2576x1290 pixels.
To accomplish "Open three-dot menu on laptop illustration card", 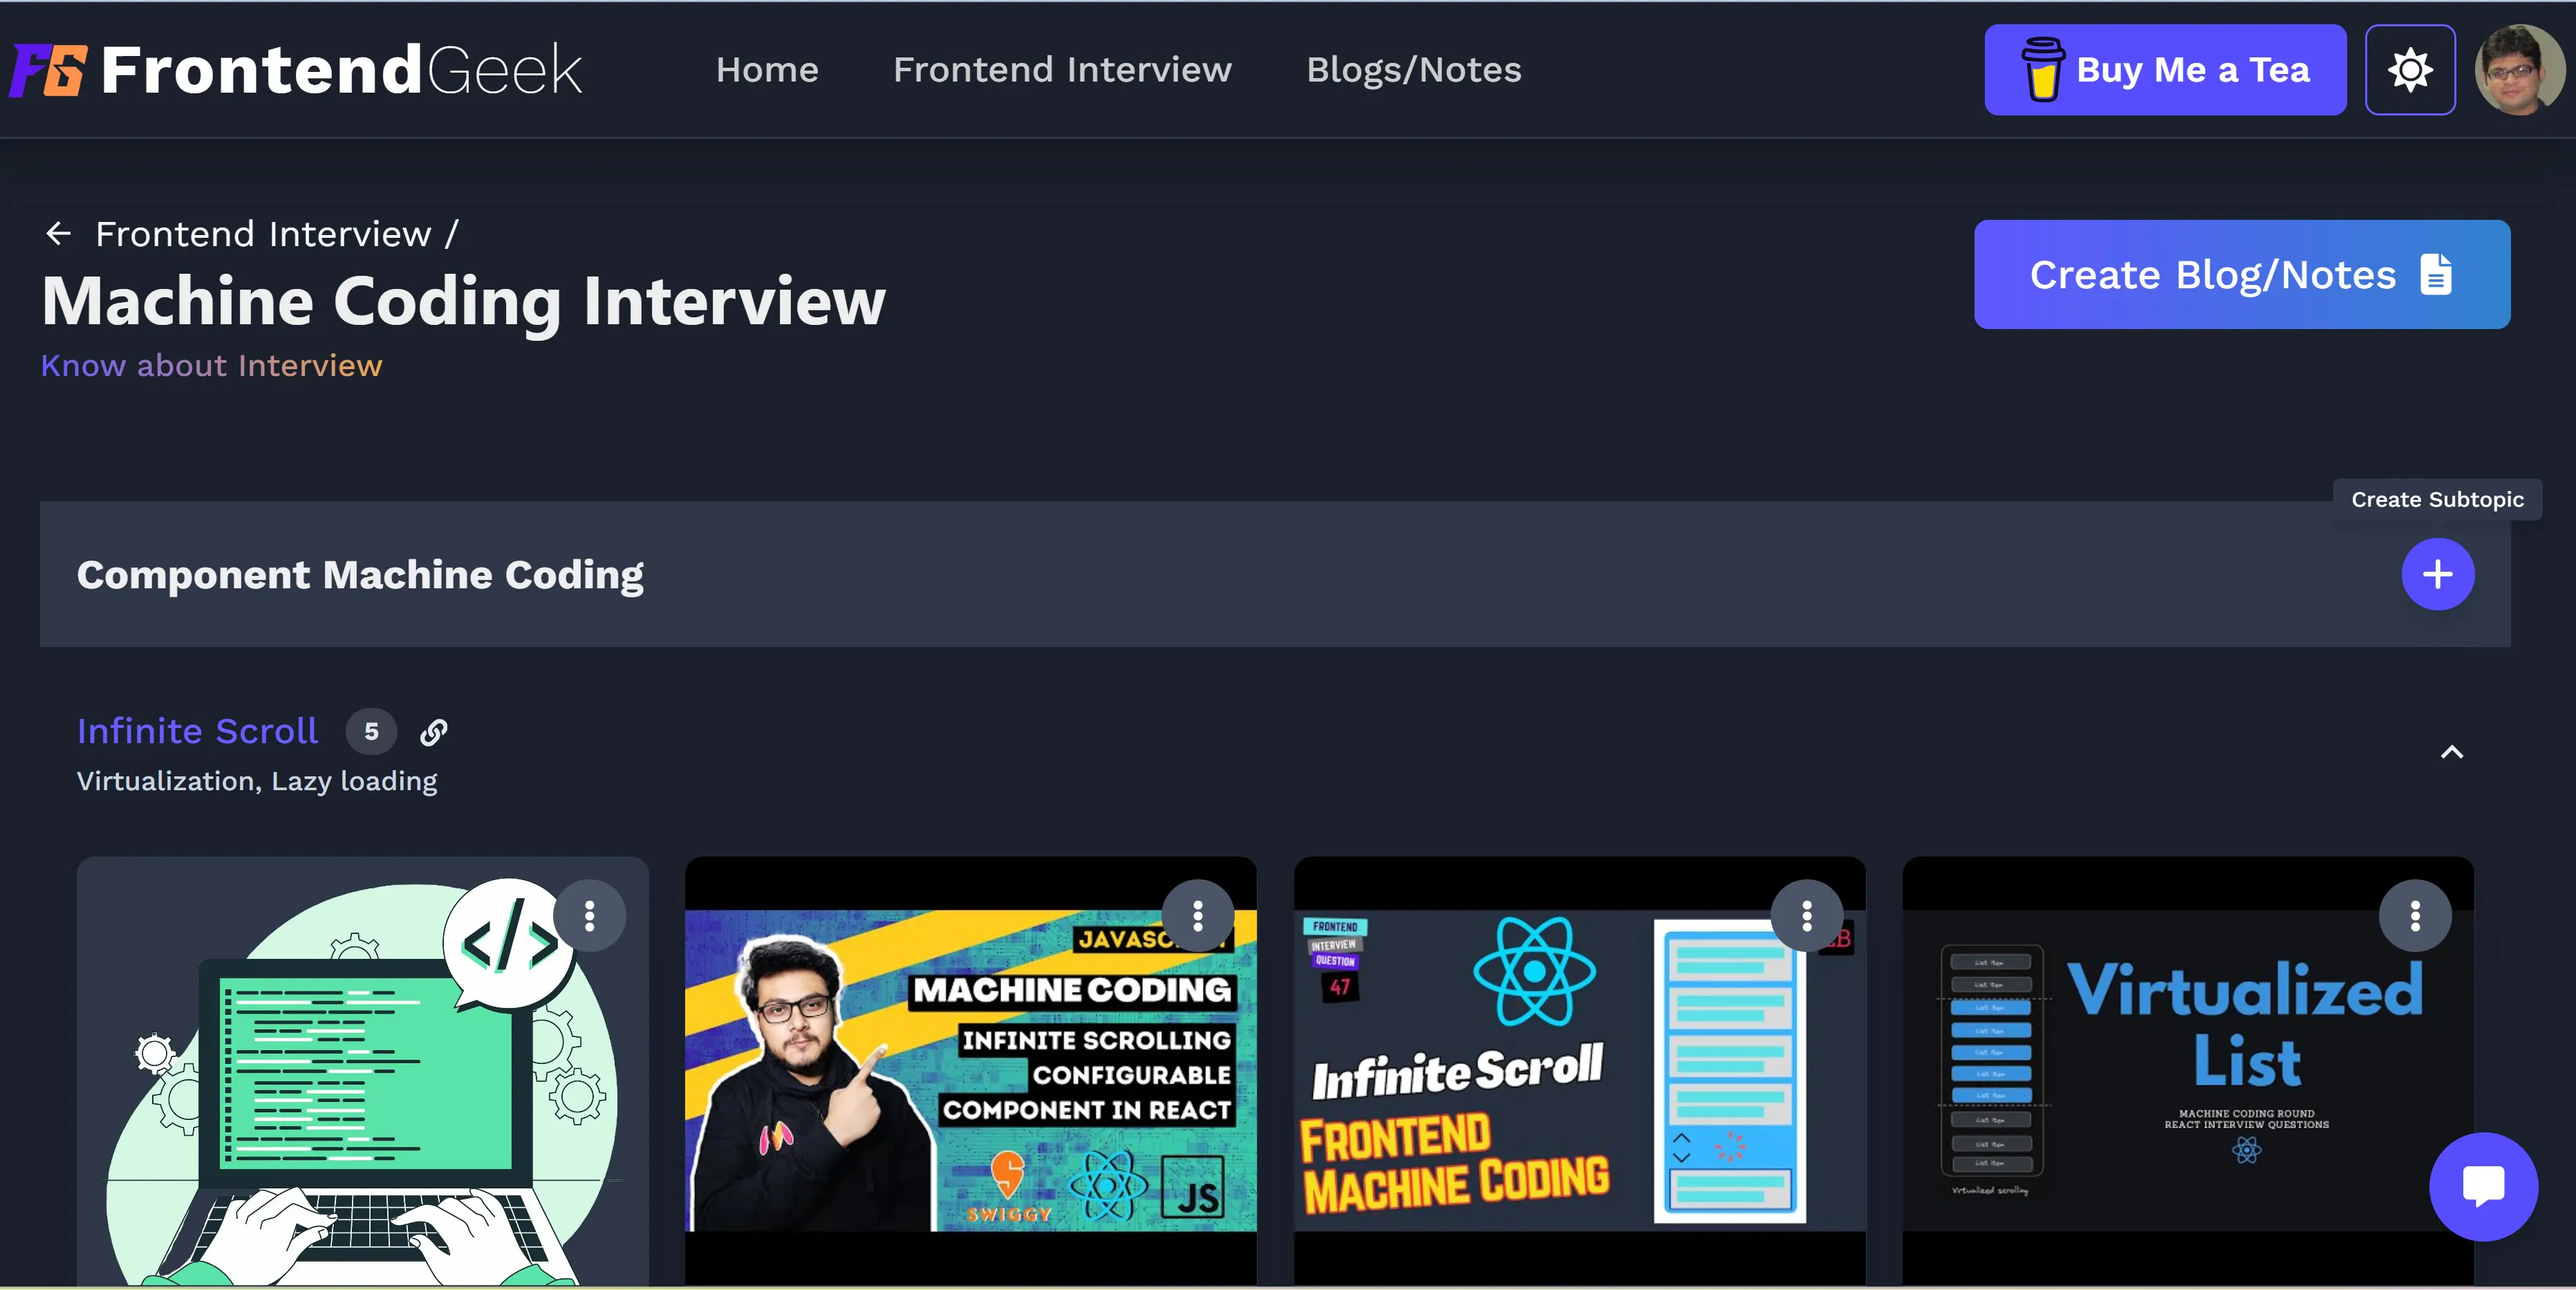I will click(x=590, y=915).
